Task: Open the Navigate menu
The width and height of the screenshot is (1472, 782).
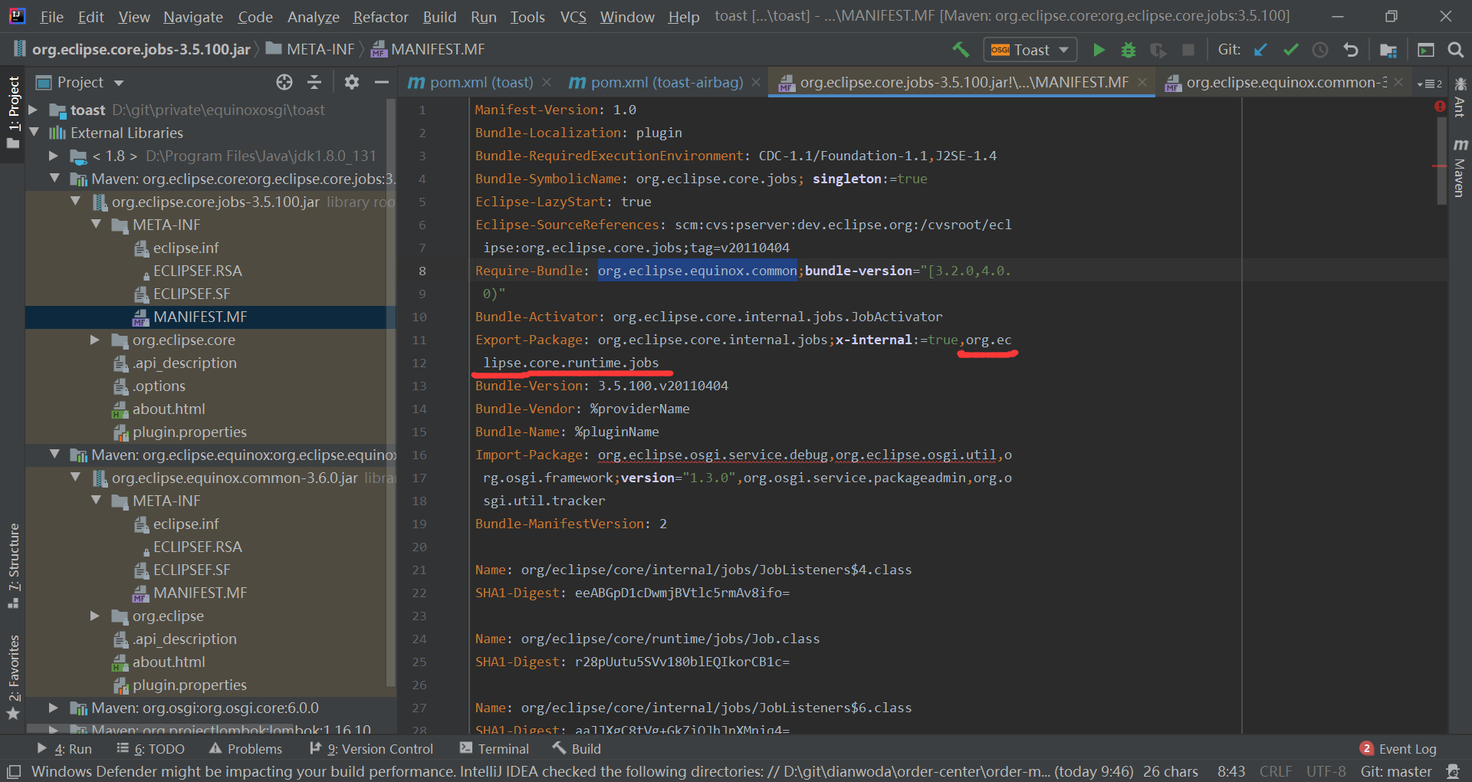Action: (x=192, y=16)
